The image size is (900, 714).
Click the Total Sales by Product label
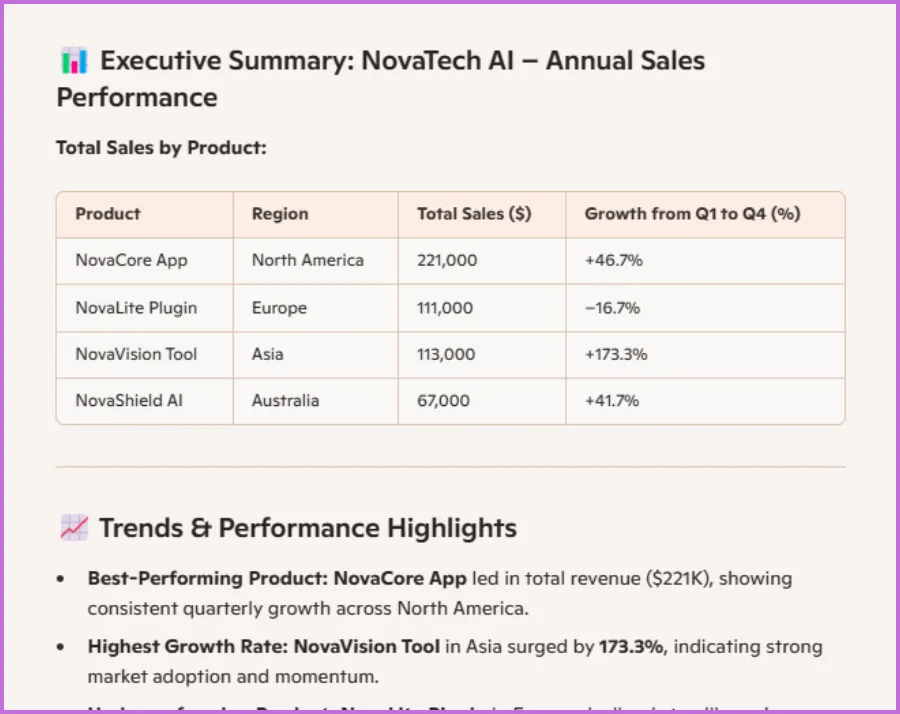point(161,148)
